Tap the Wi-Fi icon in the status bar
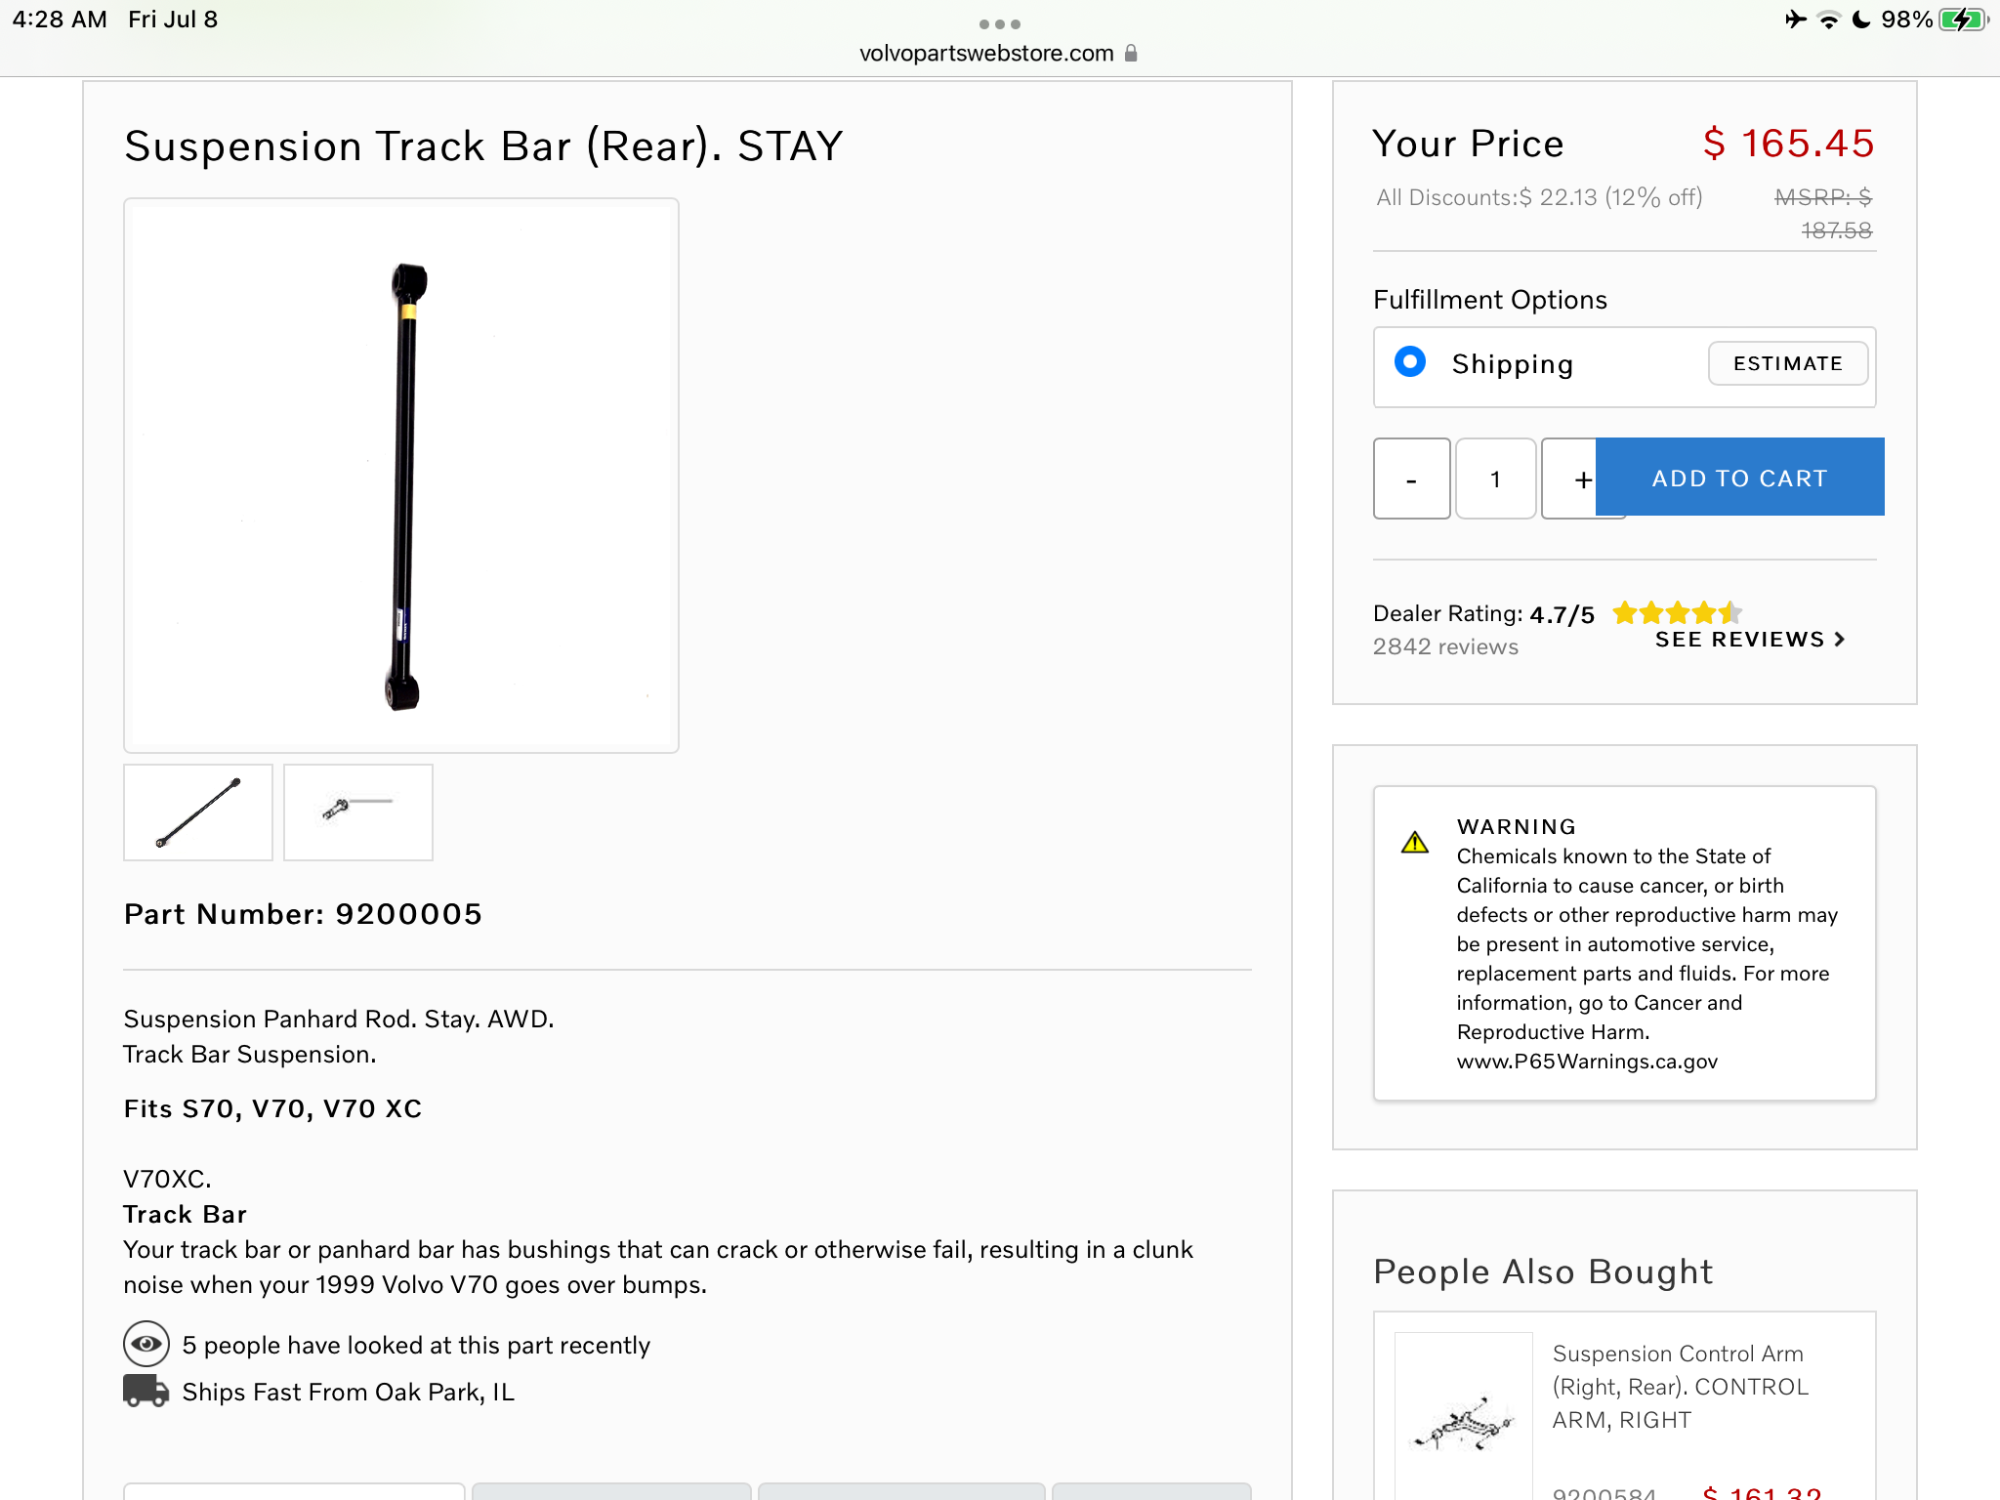Screen dimensions: 2000x1500 click(1827, 18)
